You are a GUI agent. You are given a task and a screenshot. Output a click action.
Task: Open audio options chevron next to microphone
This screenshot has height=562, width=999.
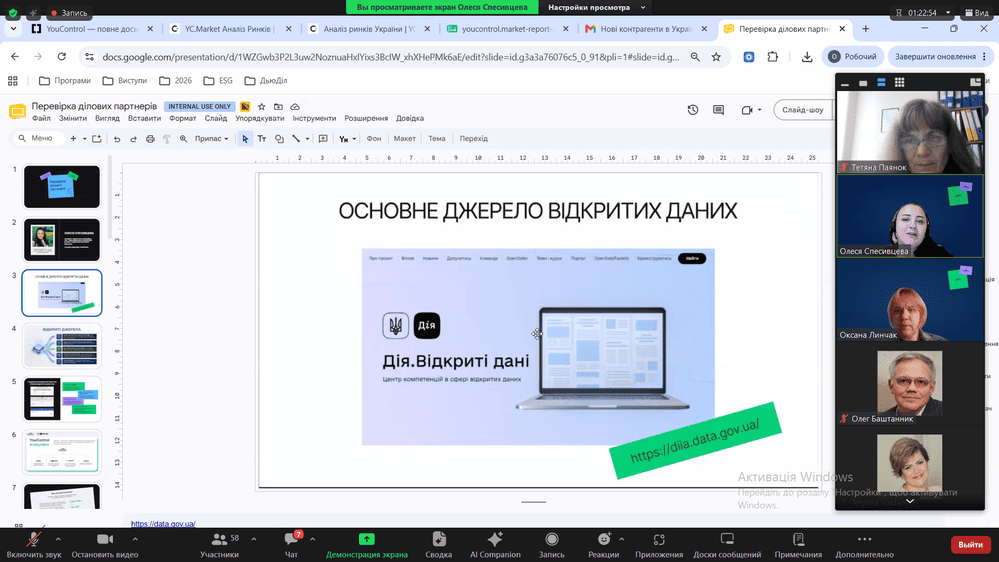[58, 539]
